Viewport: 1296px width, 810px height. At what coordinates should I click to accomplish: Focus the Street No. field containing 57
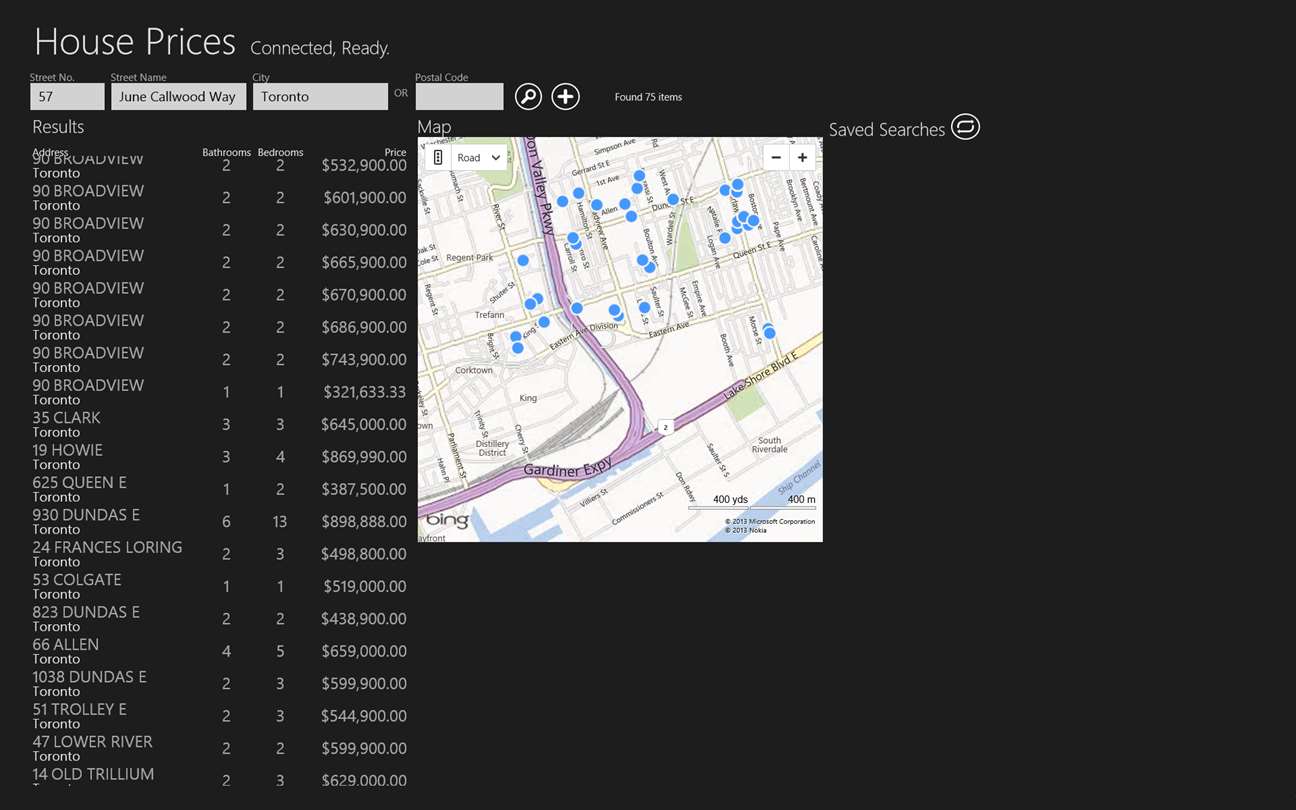click(x=67, y=96)
